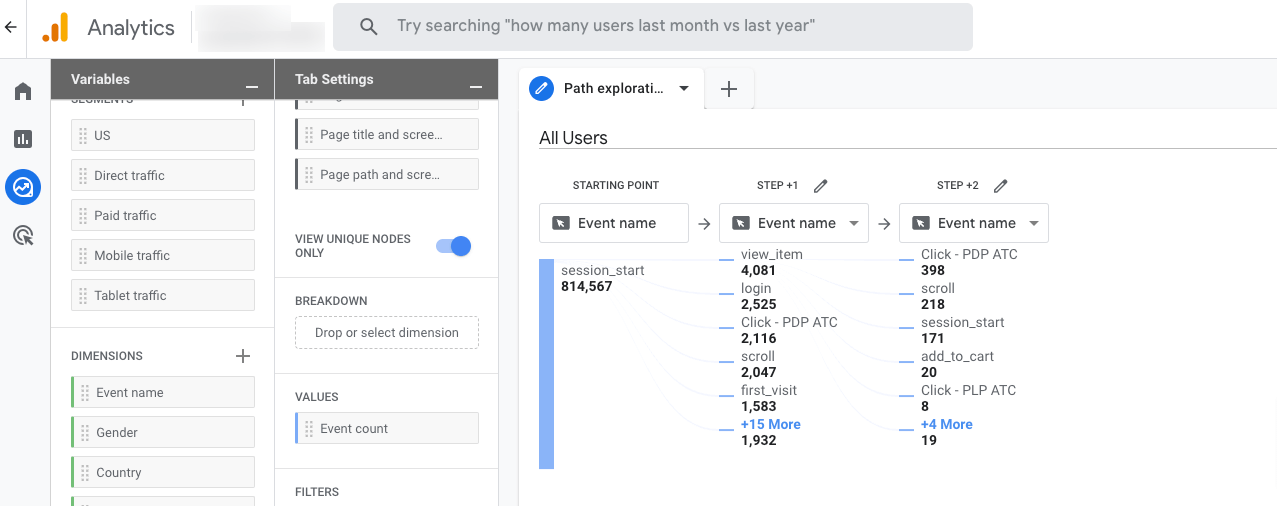This screenshot has height=506, width=1277.
Task: Click drag handle of Gender dimension
Action: point(85,432)
